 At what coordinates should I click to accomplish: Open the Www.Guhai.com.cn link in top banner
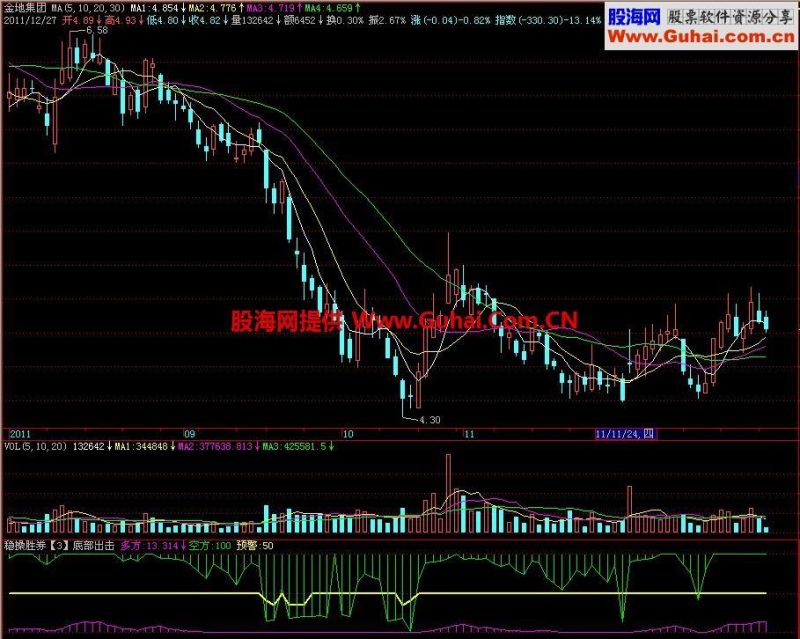(702, 37)
